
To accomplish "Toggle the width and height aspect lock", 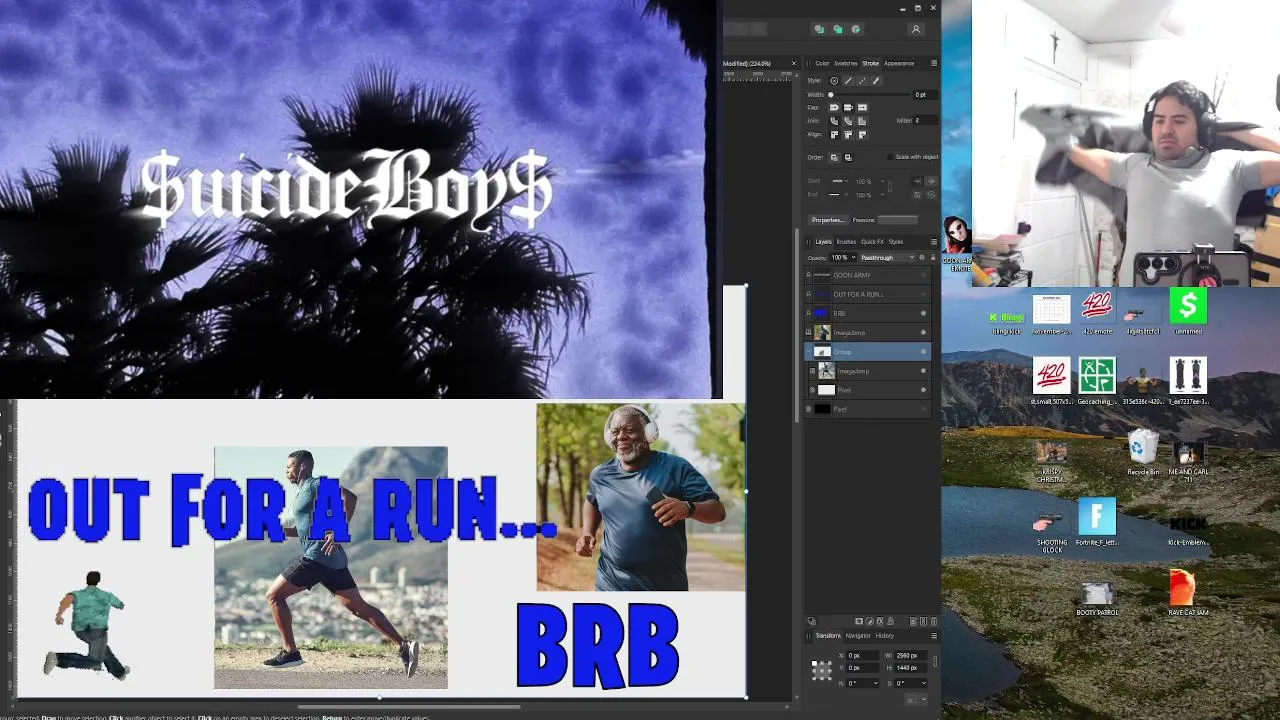I will [x=935, y=662].
